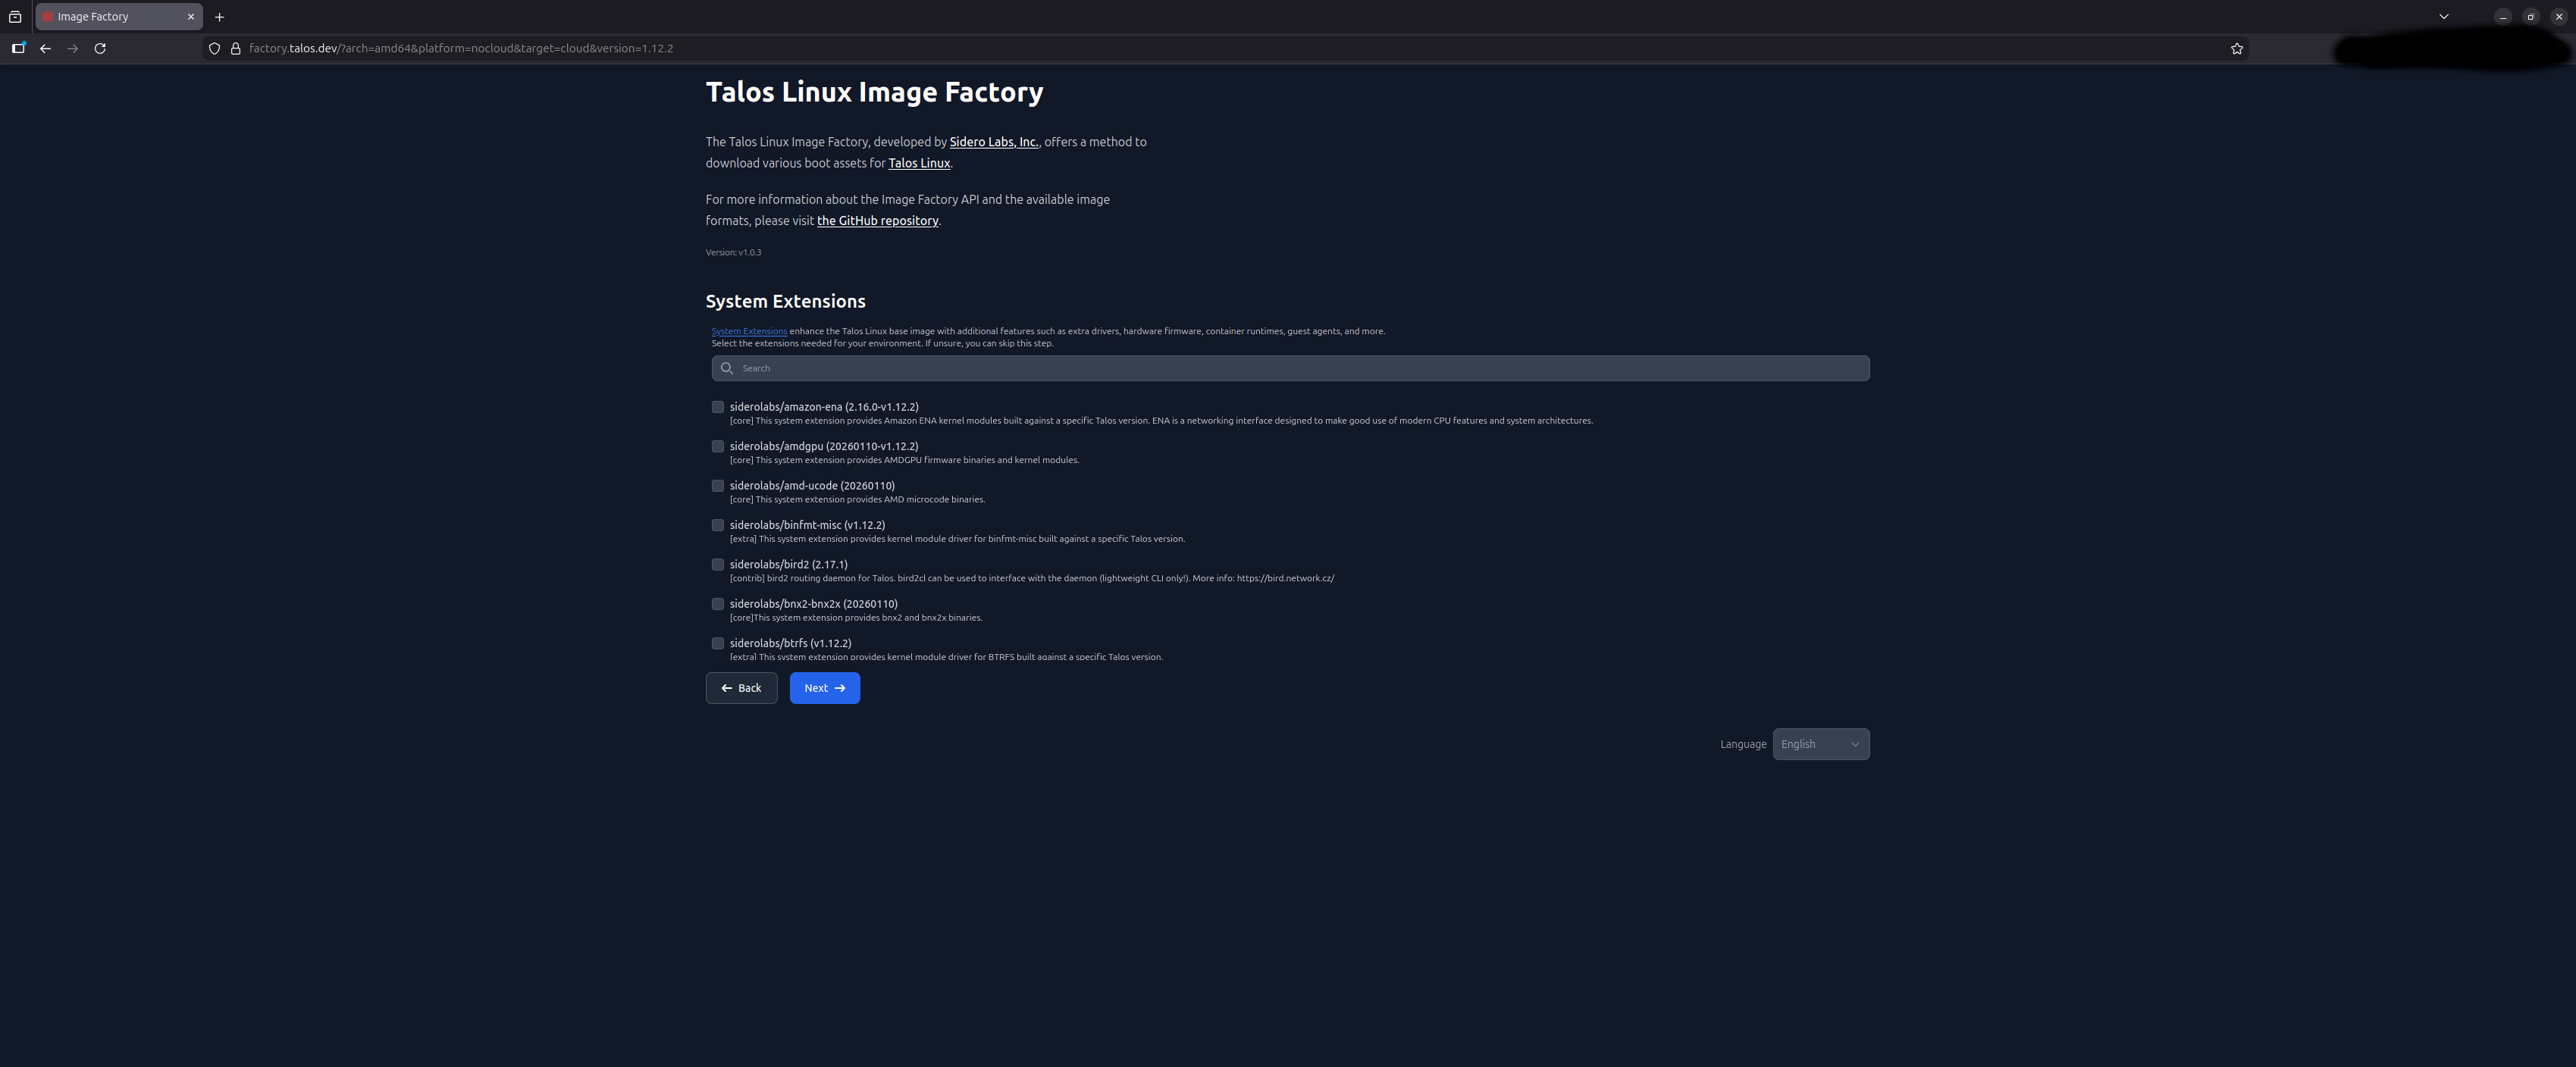Click the reload page icon
The width and height of the screenshot is (2576, 1067).
coord(100,48)
